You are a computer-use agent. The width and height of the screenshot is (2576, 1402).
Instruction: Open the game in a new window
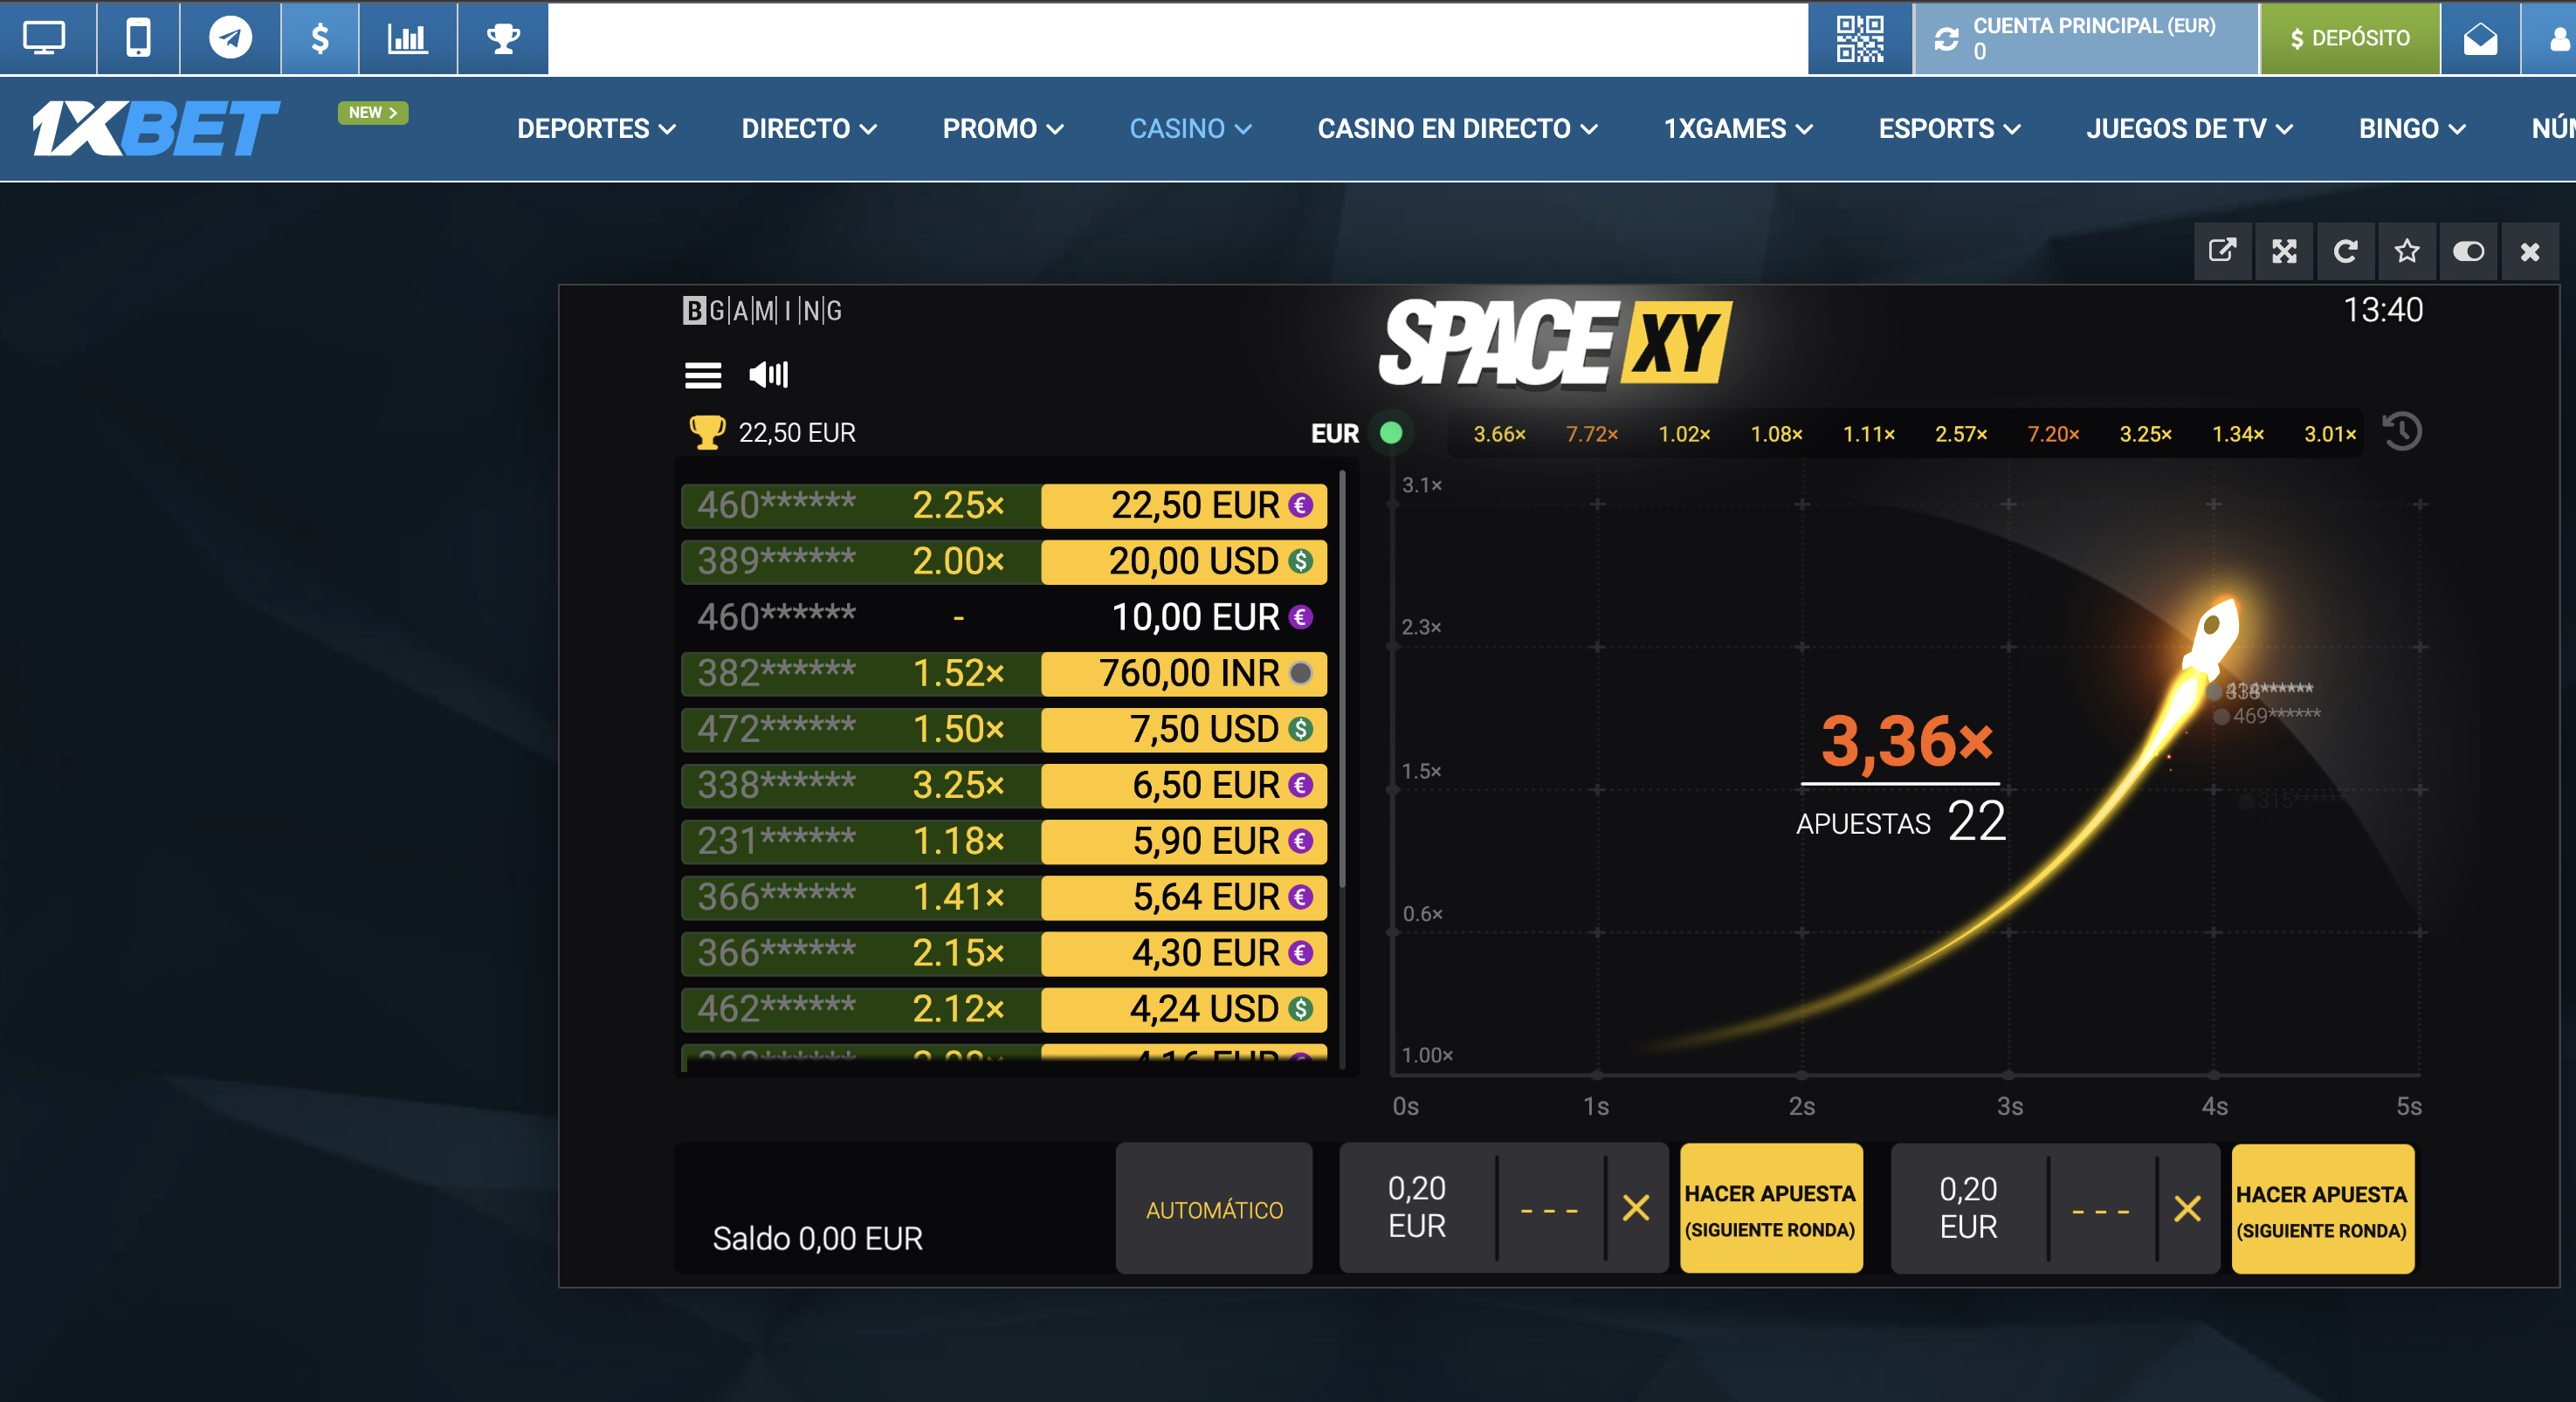[2222, 251]
